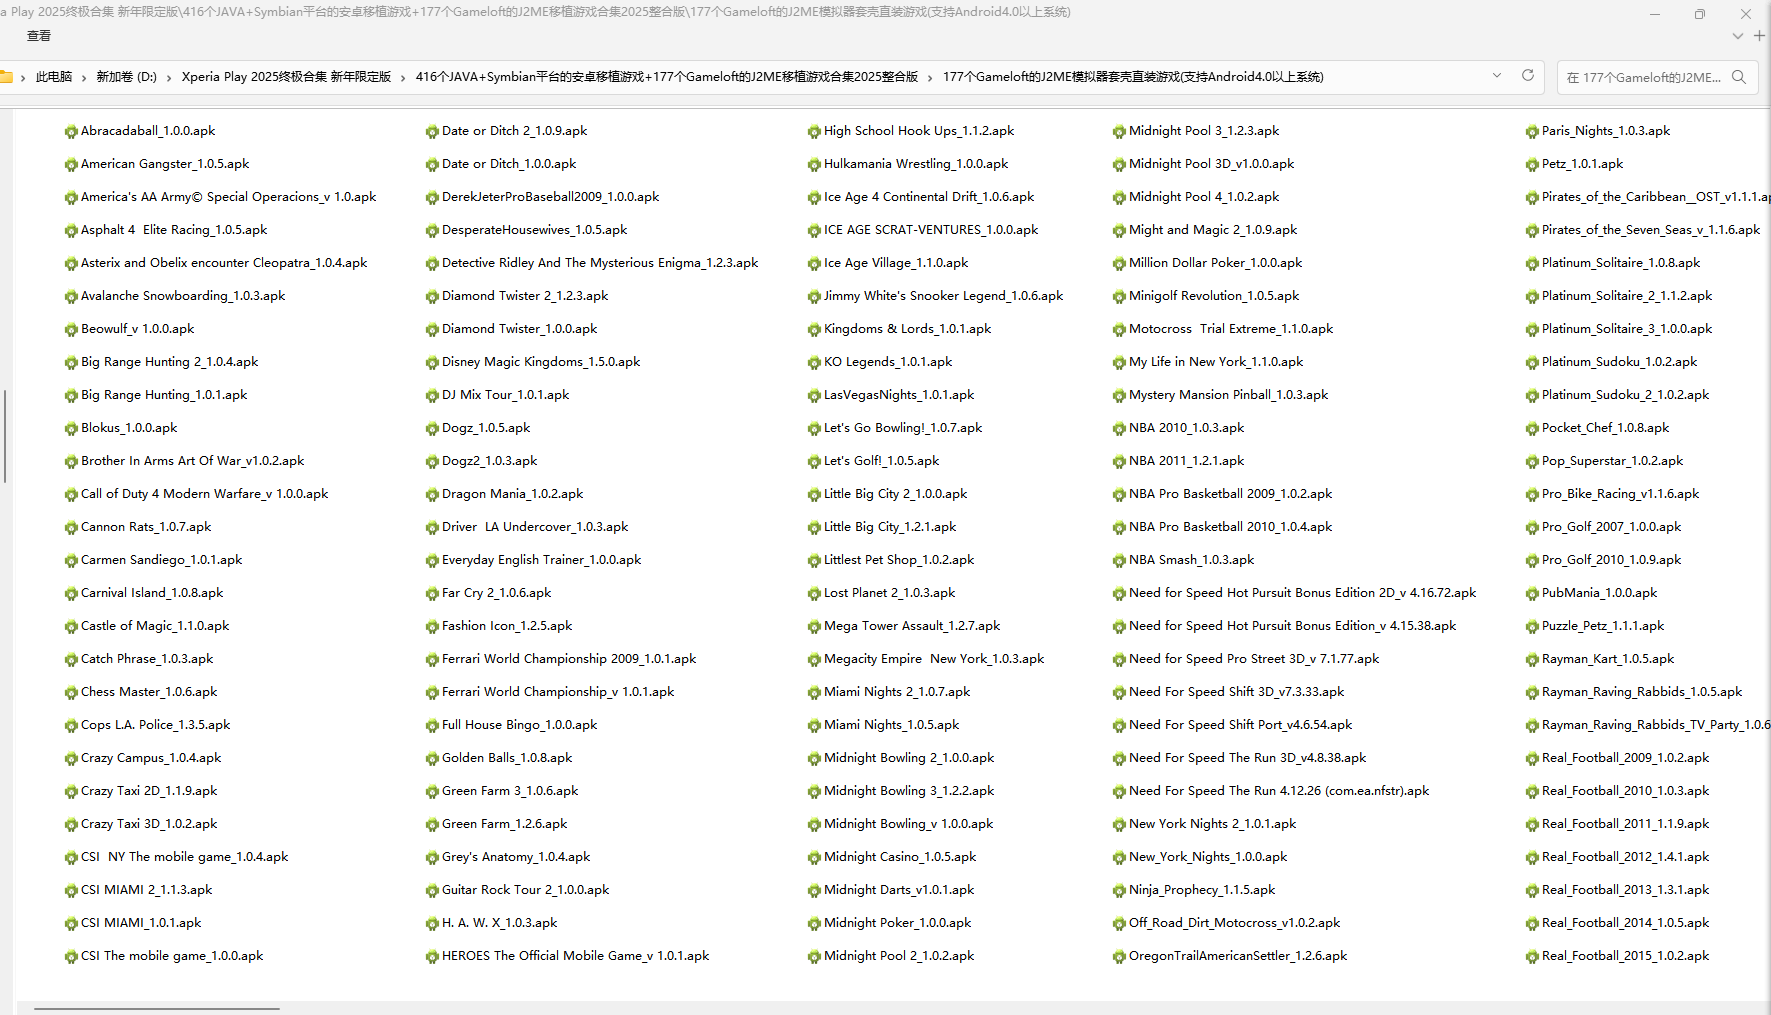Click the apk icon of Abracadaball_1.0.0.apk
The image size is (1771, 1015).
[x=71, y=132]
